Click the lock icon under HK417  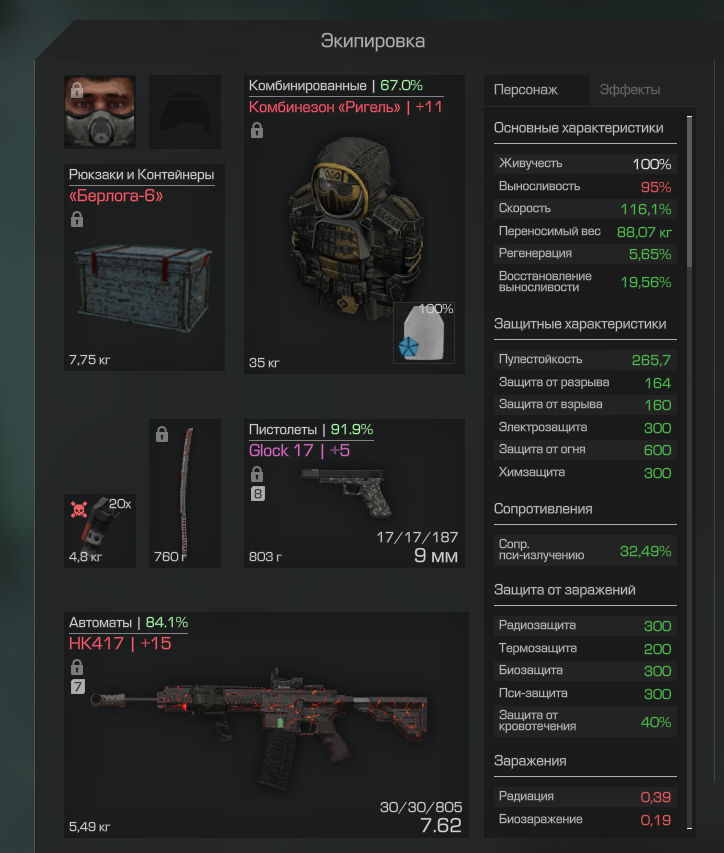(x=77, y=667)
